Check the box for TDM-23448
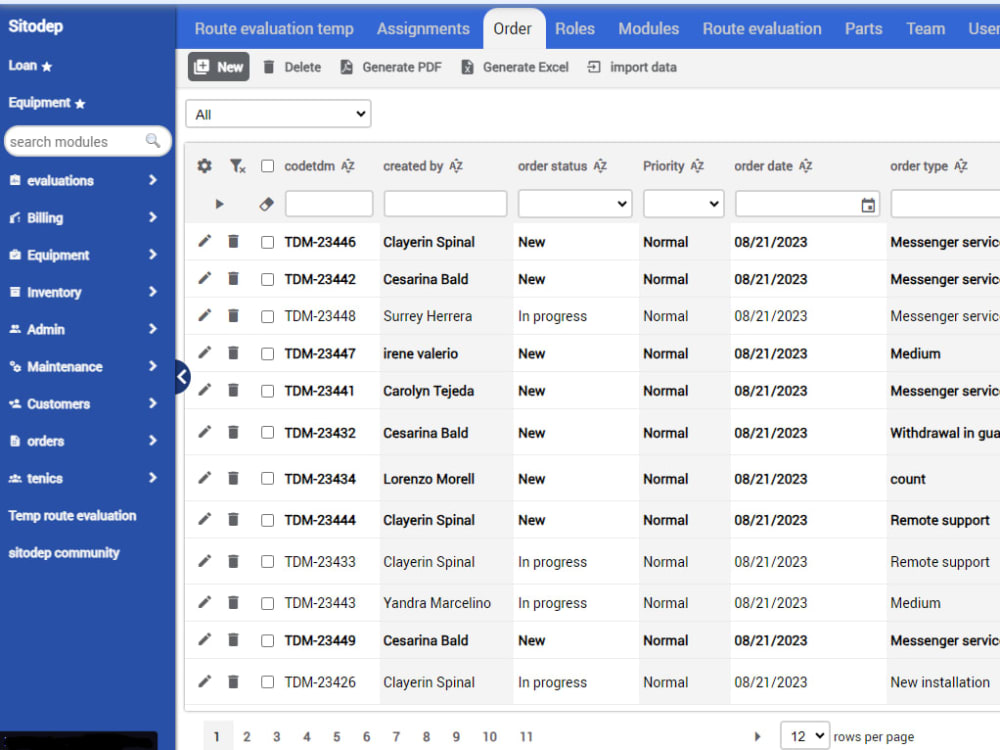1000x750 pixels. [x=267, y=316]
